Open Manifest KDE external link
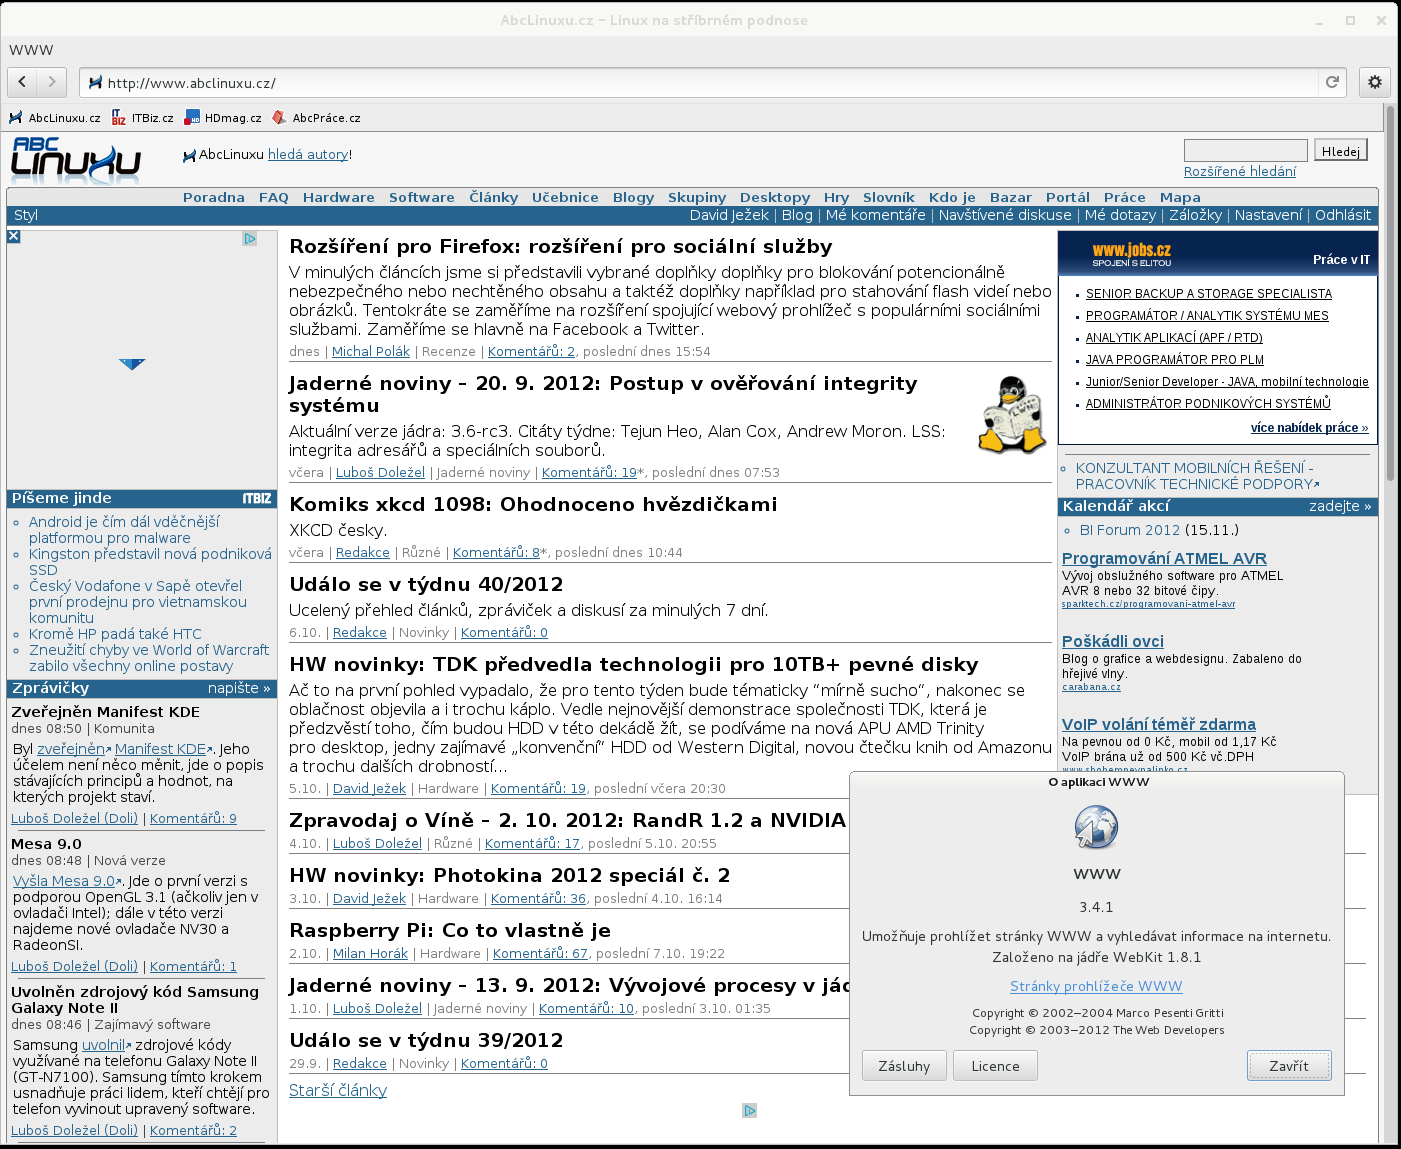The width and height of the screenshot is (1401, 1149). [x=160, y=749]
